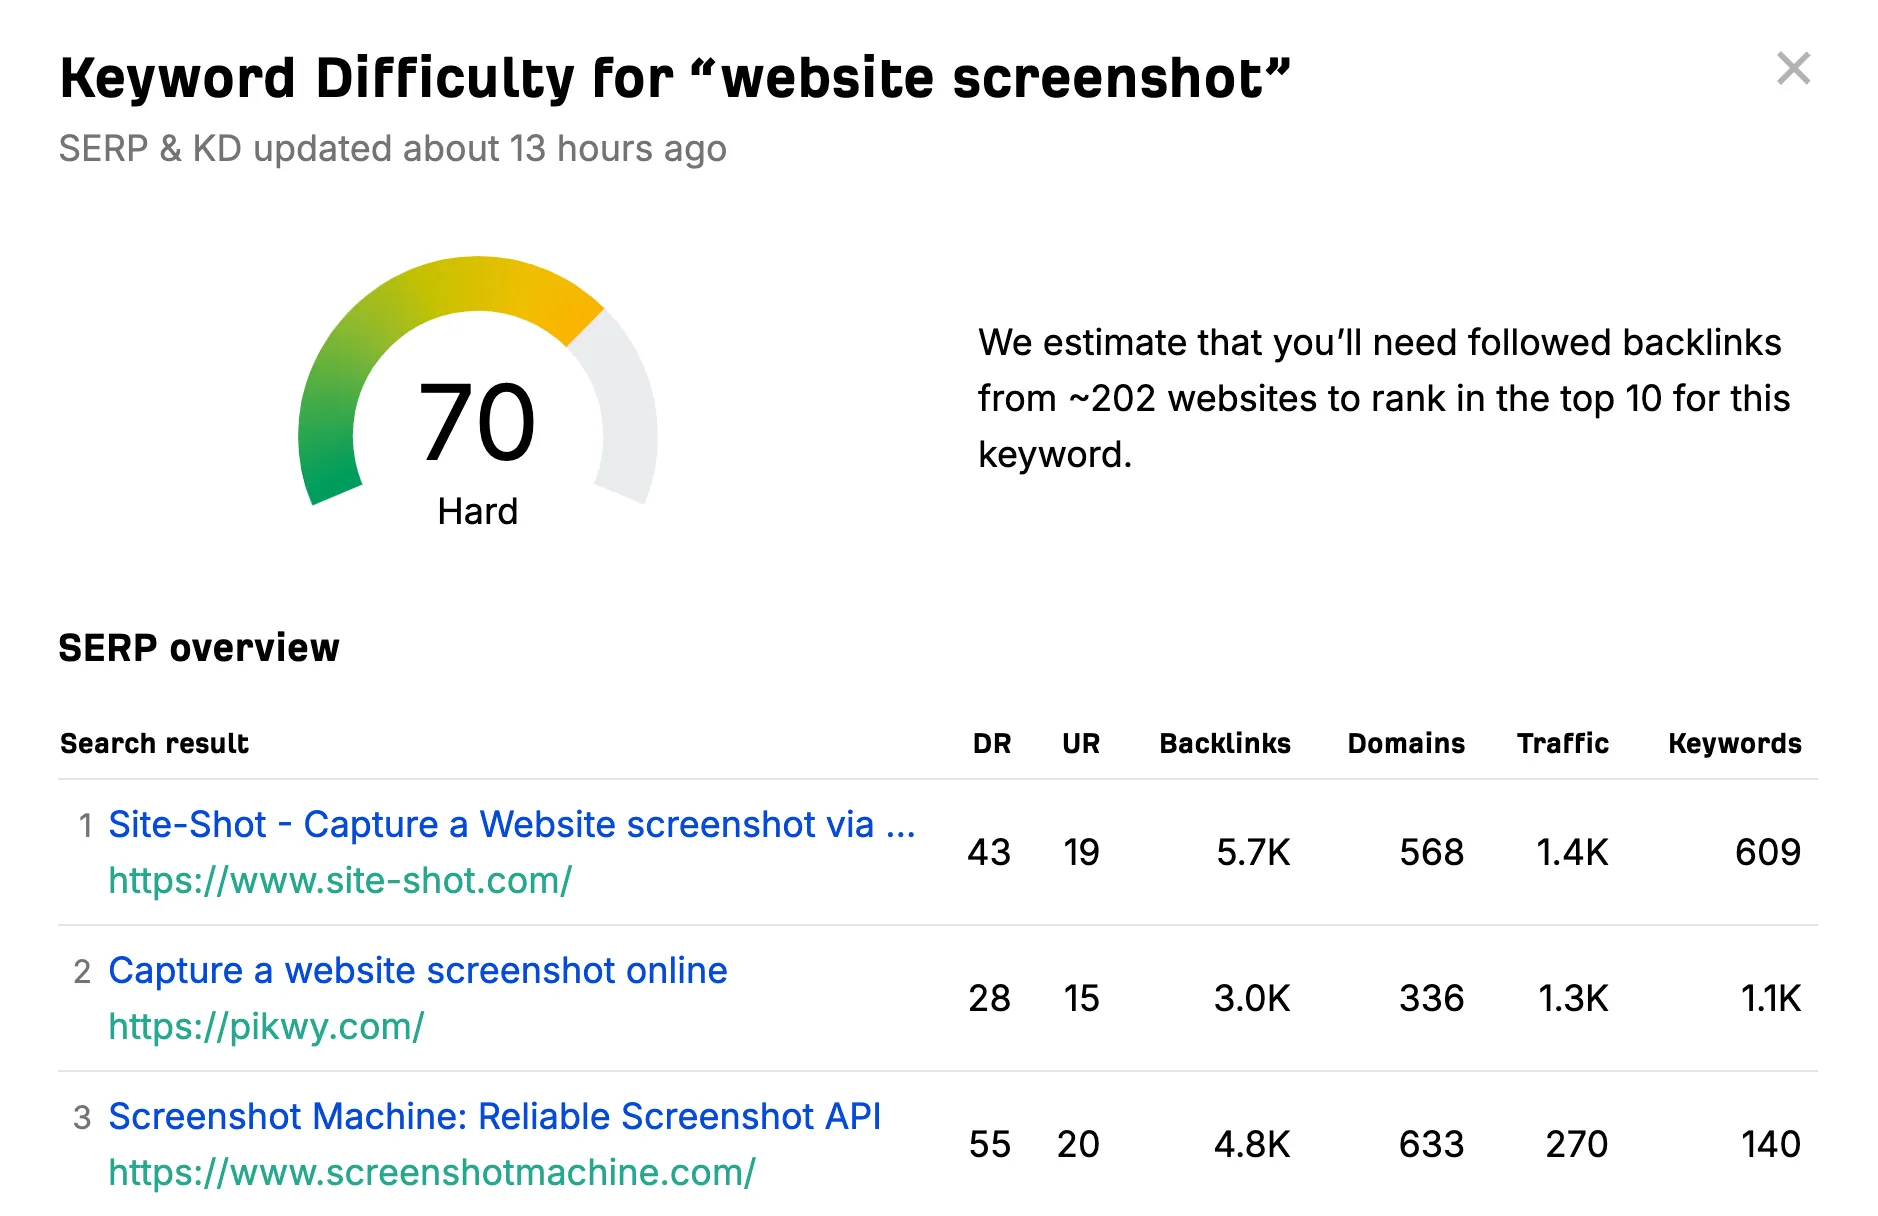Sort results by Backlinks

1224,743
